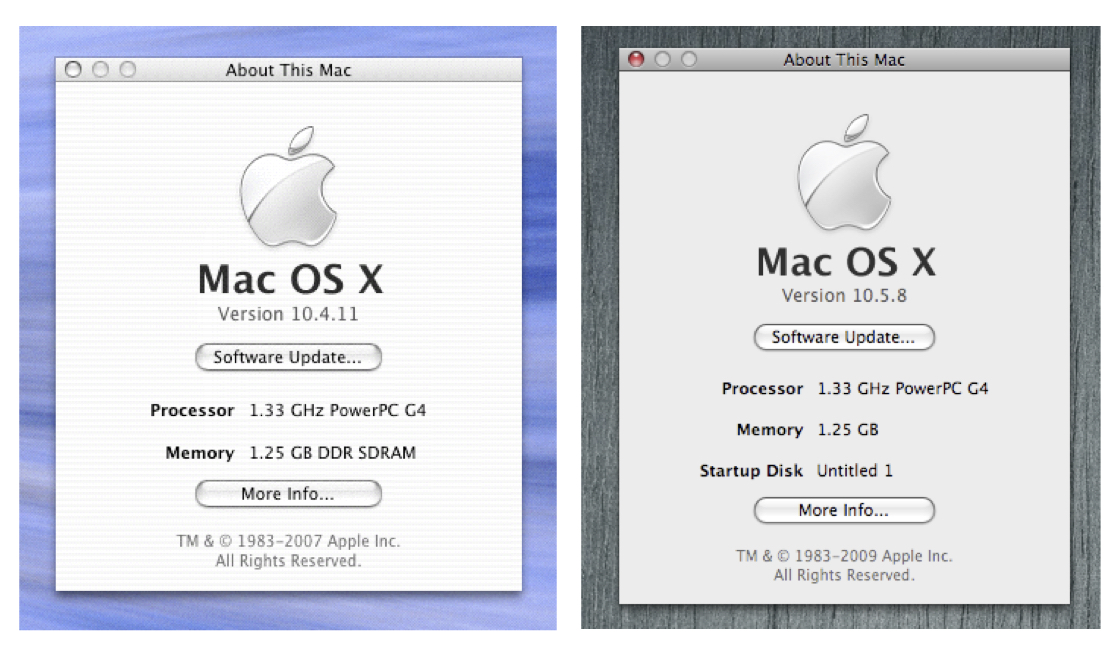Click Software Update in the 10.4.11 window
Viewport: 1114px width, 662px height.
(288, 357)
